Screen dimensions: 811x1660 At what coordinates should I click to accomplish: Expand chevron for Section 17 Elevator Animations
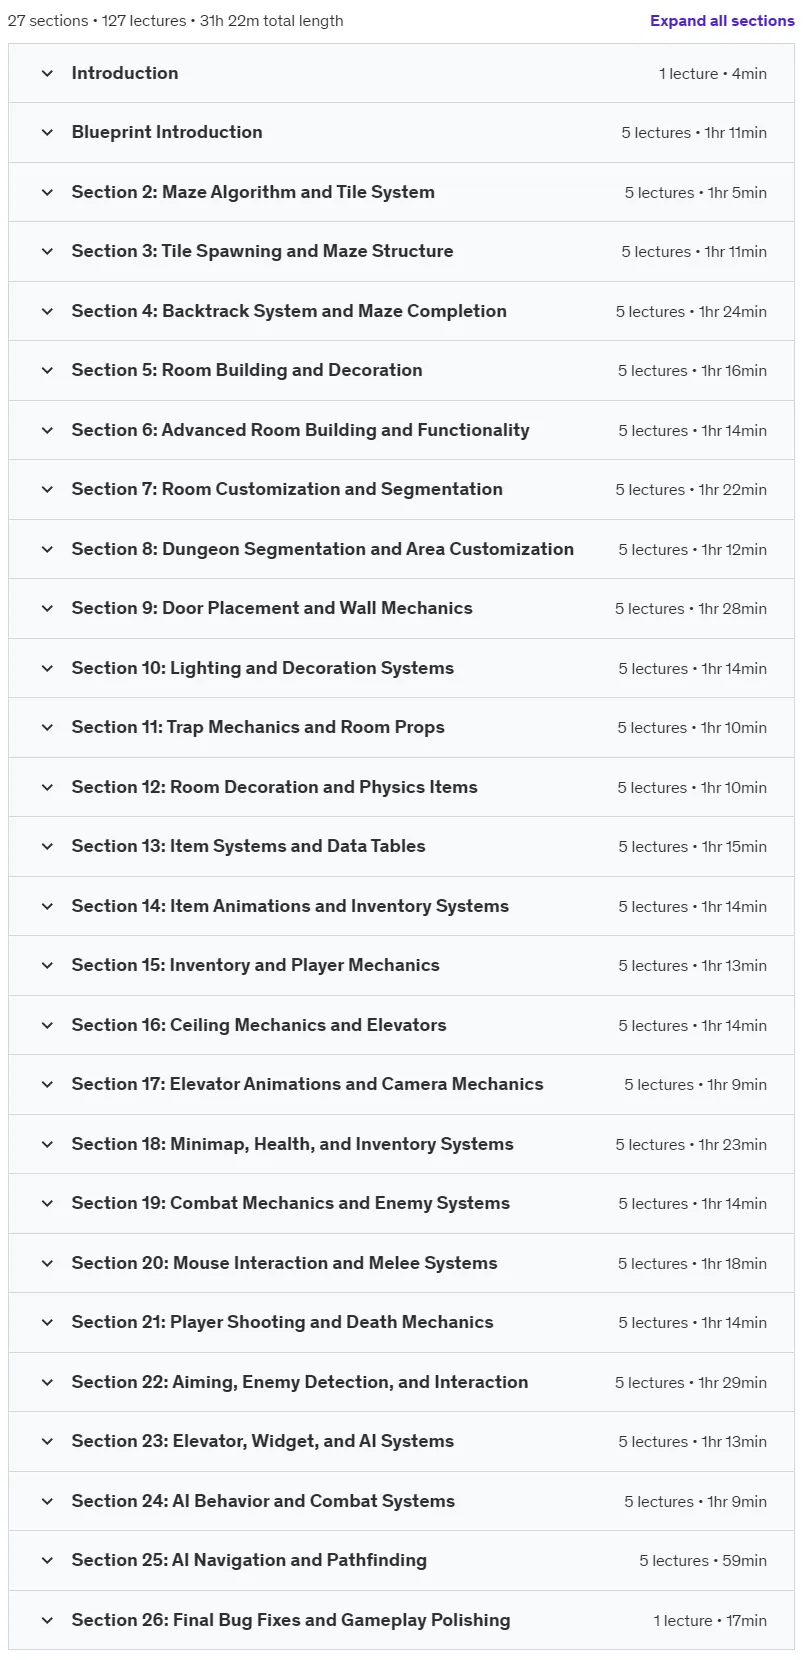(47, 1084)
